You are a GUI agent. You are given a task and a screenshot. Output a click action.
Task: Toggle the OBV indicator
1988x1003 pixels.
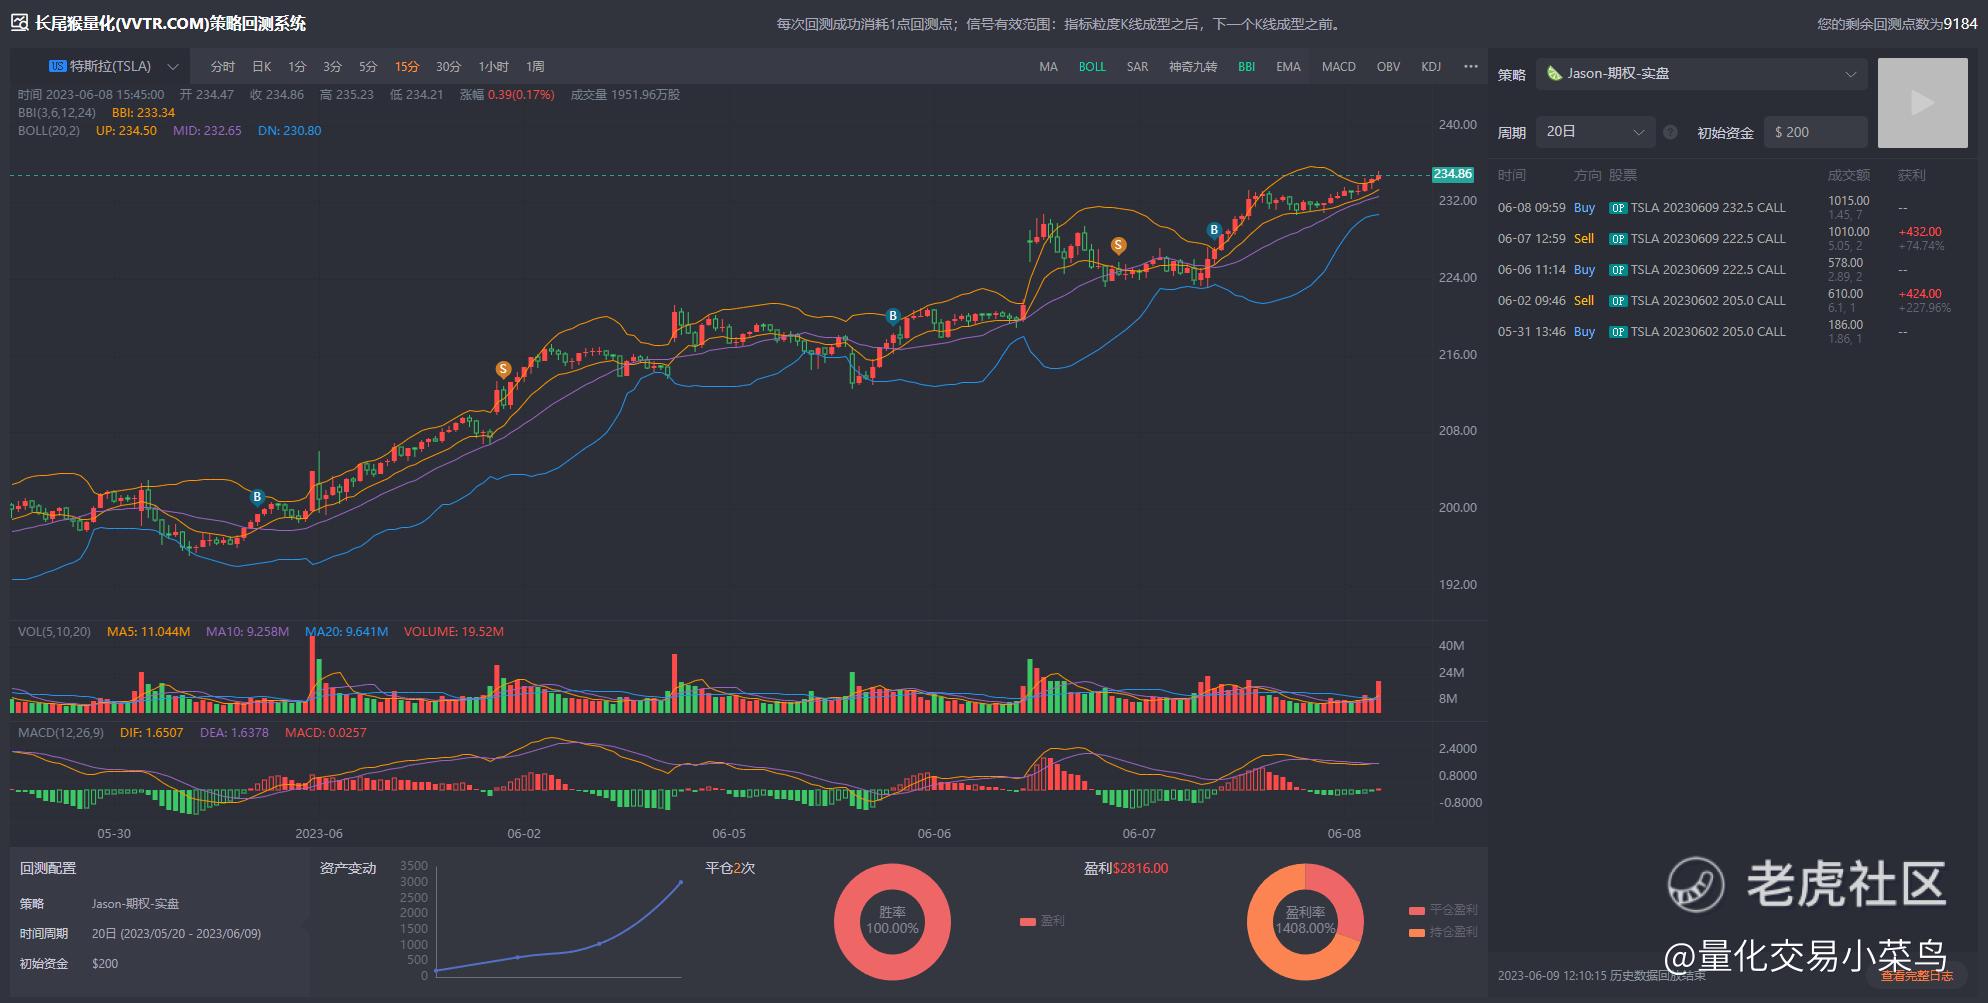1388,67
